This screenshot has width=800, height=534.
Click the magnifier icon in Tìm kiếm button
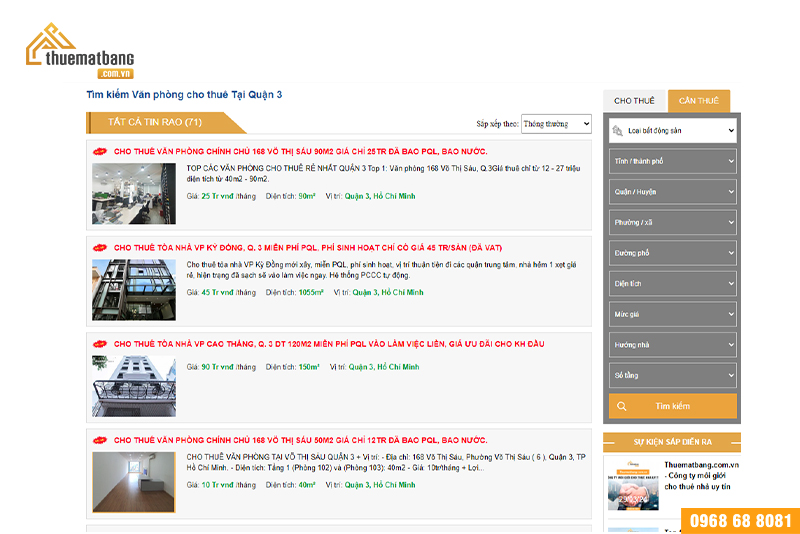(623, 406)
